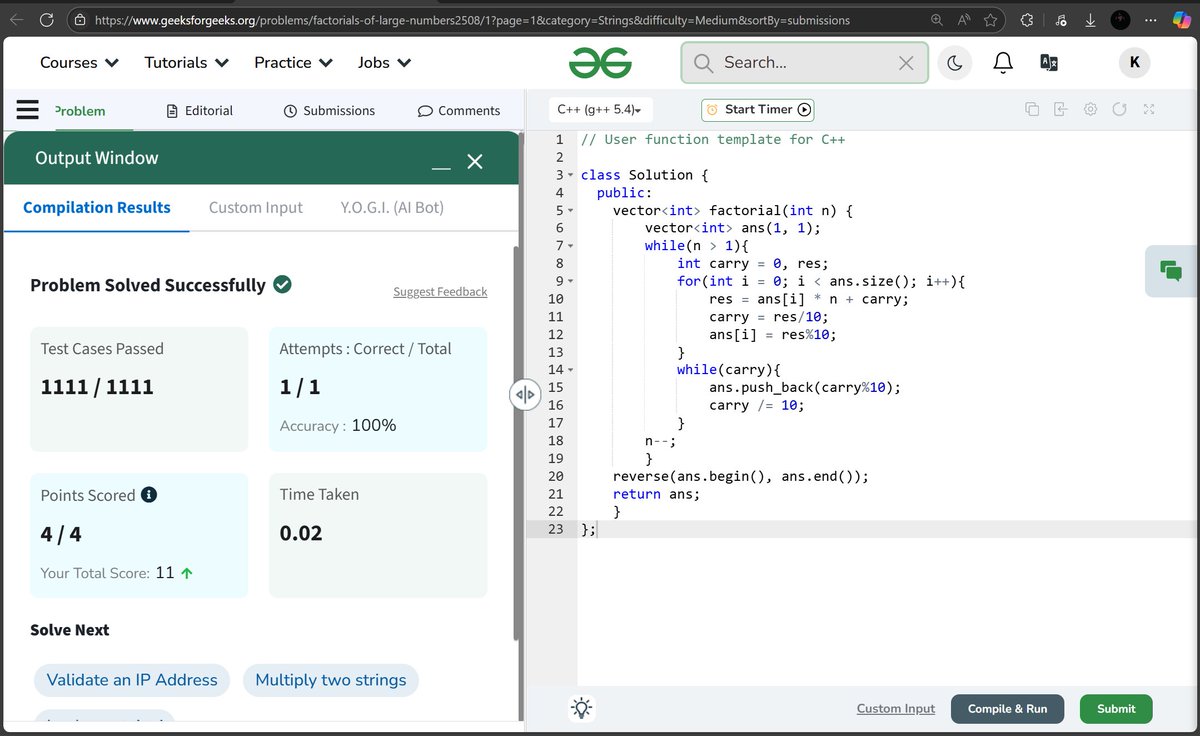
Task: Open browser zoom magnifier icon
Action: point(937,19)
